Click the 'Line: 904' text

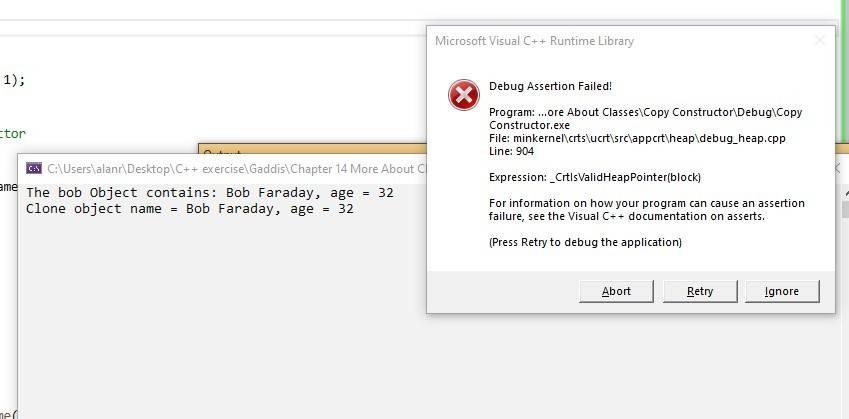coord(511,151)
